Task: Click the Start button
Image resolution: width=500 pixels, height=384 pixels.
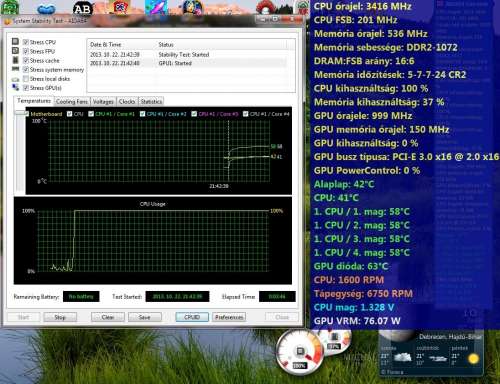Action: point(23,317)
